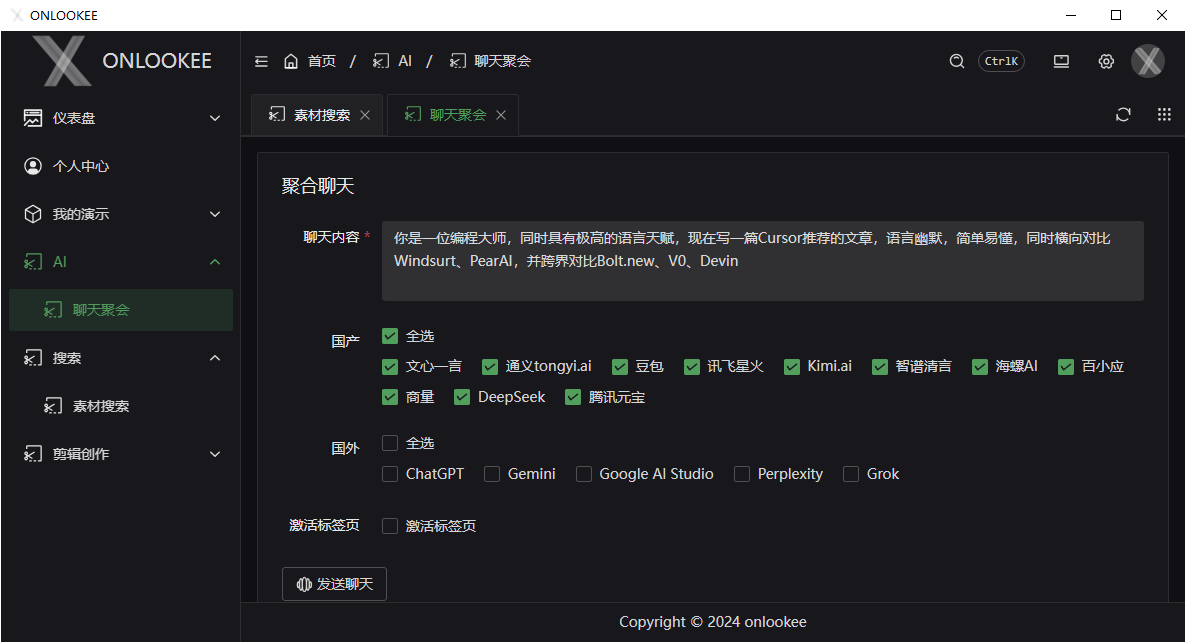Uncheck 海螺AI

tap(980, 367)
